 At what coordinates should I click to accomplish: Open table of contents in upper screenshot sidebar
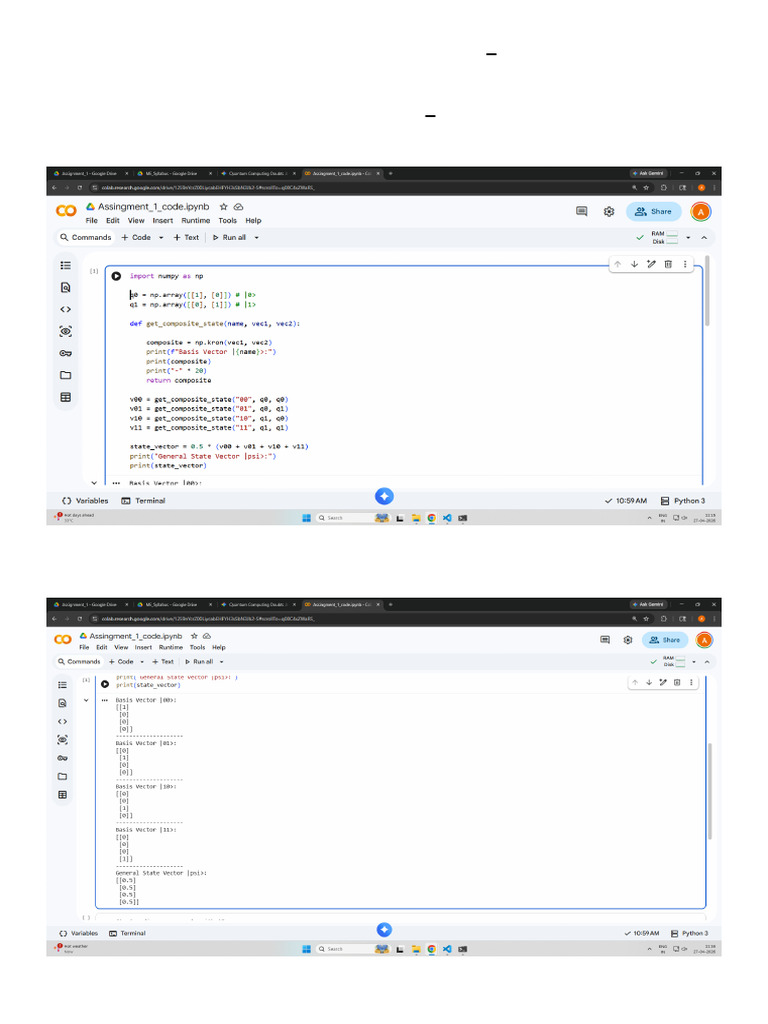65,265
